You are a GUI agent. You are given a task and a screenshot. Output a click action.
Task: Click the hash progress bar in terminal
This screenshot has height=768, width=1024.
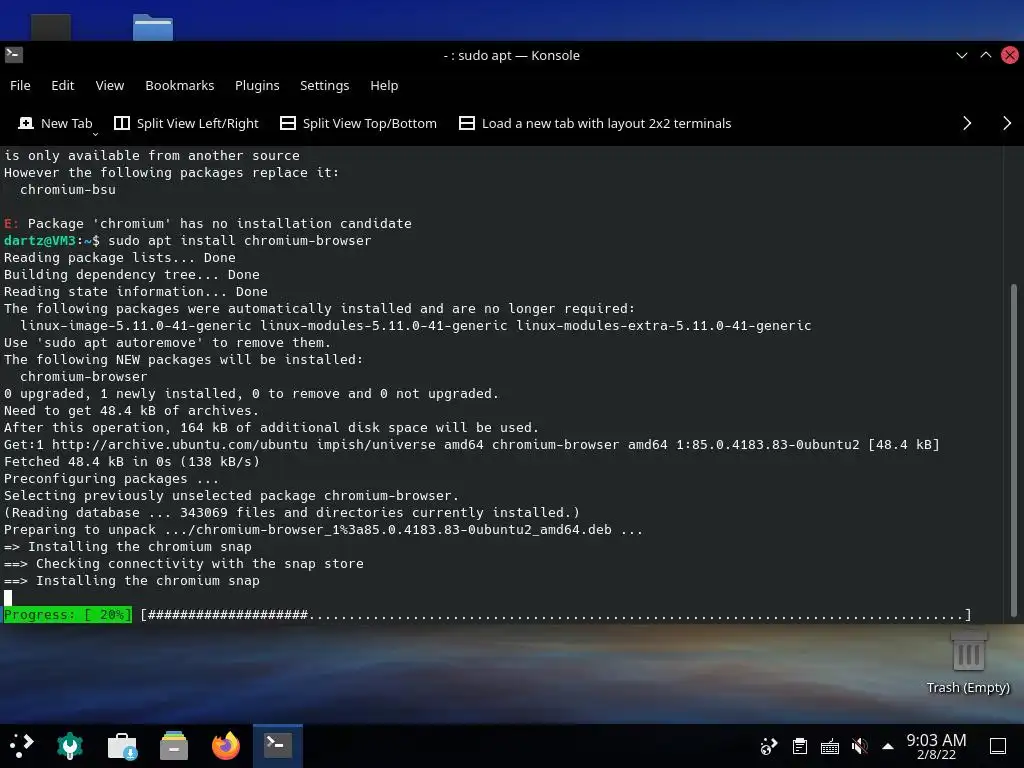(556, 615)
